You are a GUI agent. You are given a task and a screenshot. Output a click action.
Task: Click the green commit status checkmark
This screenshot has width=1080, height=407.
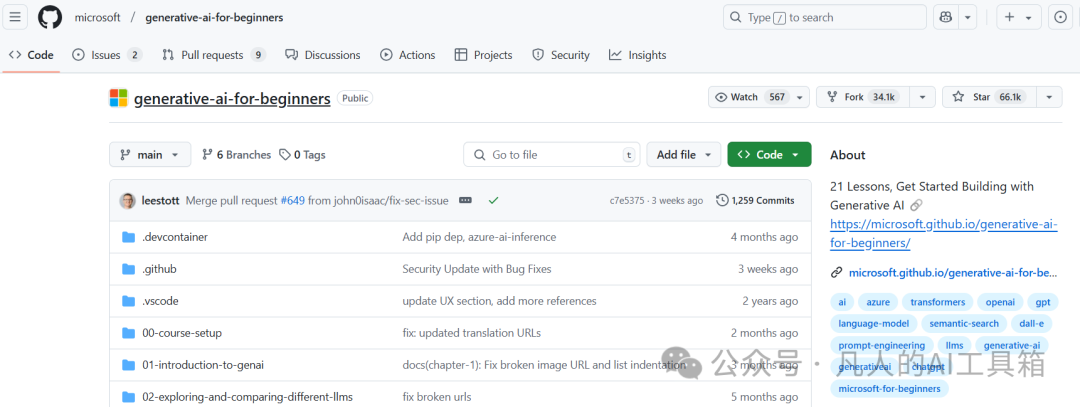point(493,201)
